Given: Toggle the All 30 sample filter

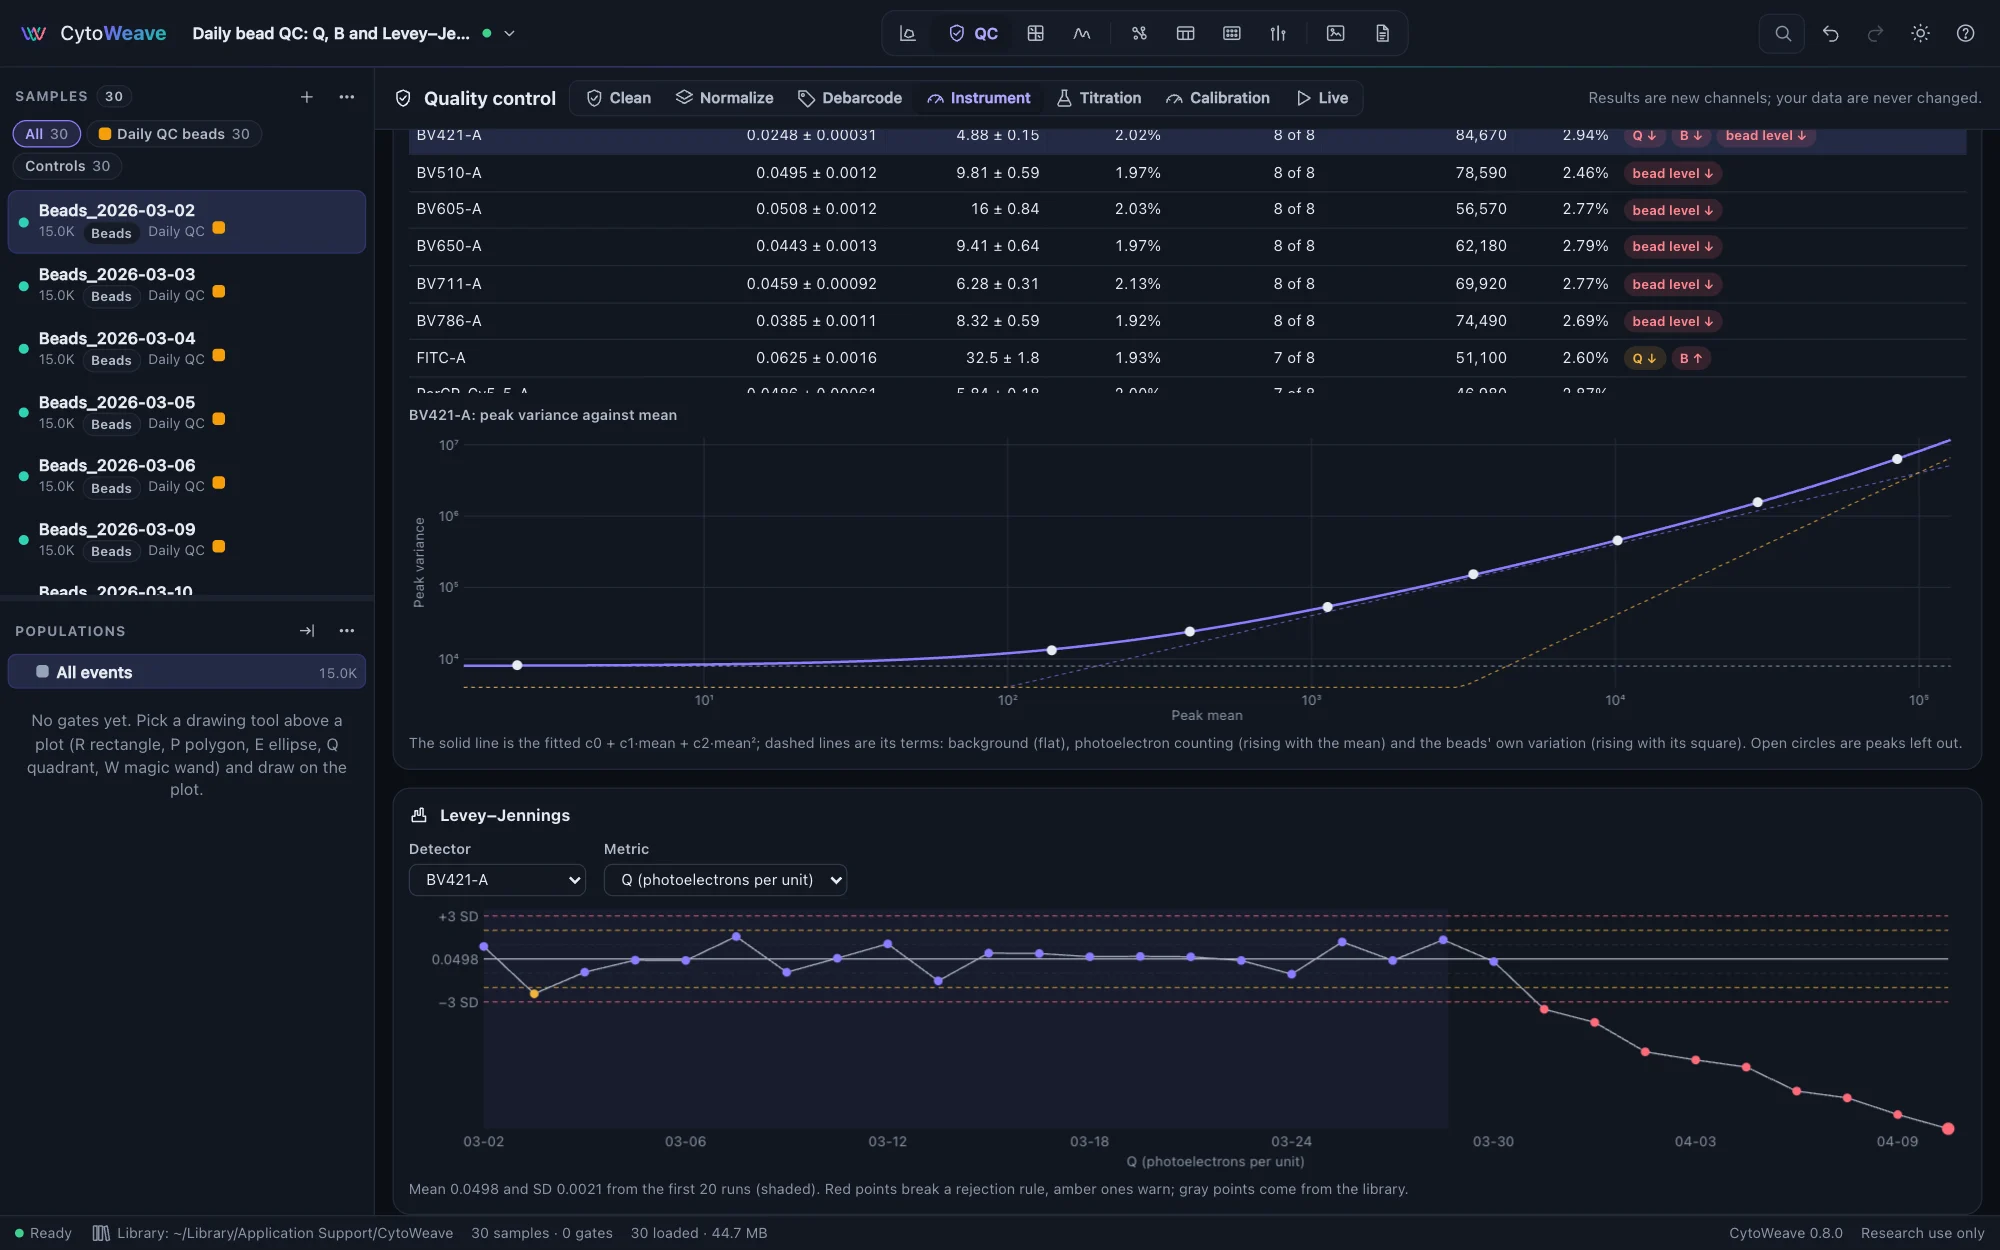Looking at the screenshot, I should coord(47,134).
